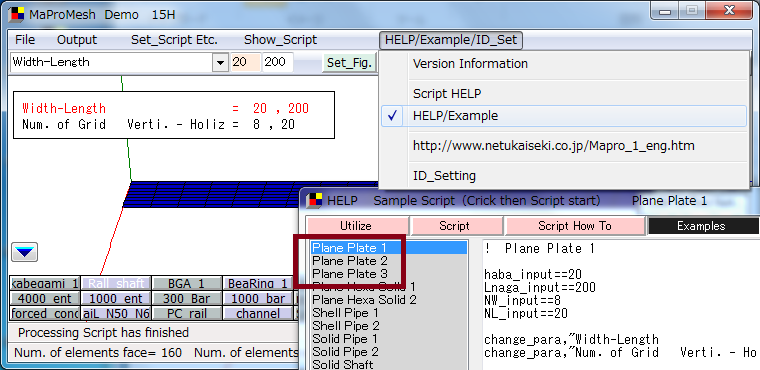The image size is (760, 370).
Task: Select Solid Pipe 1 in the list
Action: coord(345,338)
